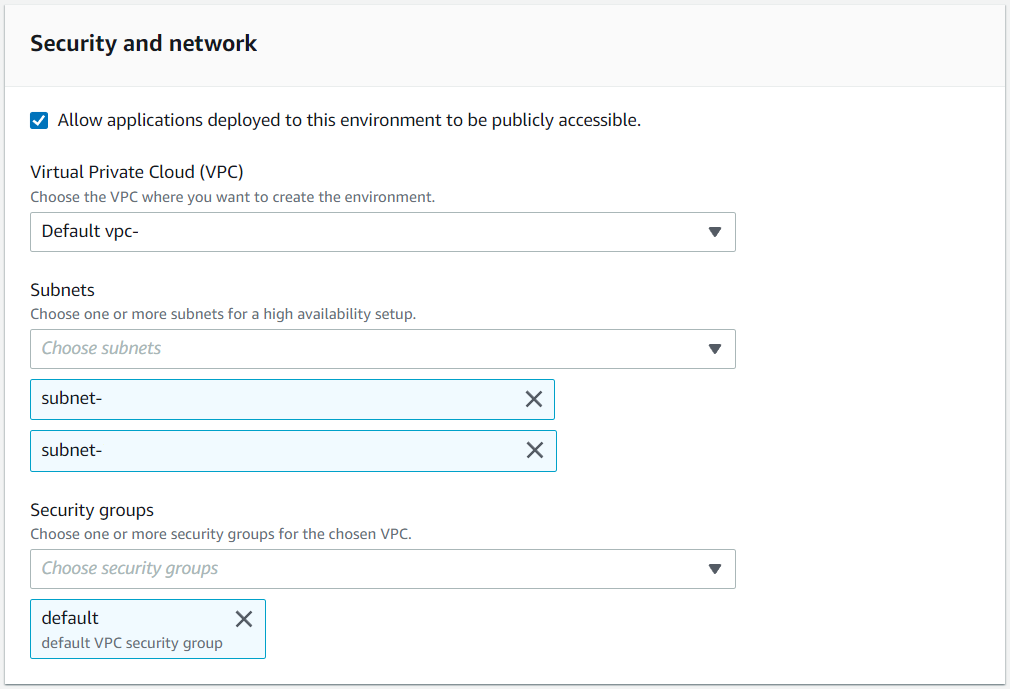Image resolution: width=1010 pixels, height=689 pixels.
Task: Click the Security groups dropdown arrow
Action: (715, 568)
